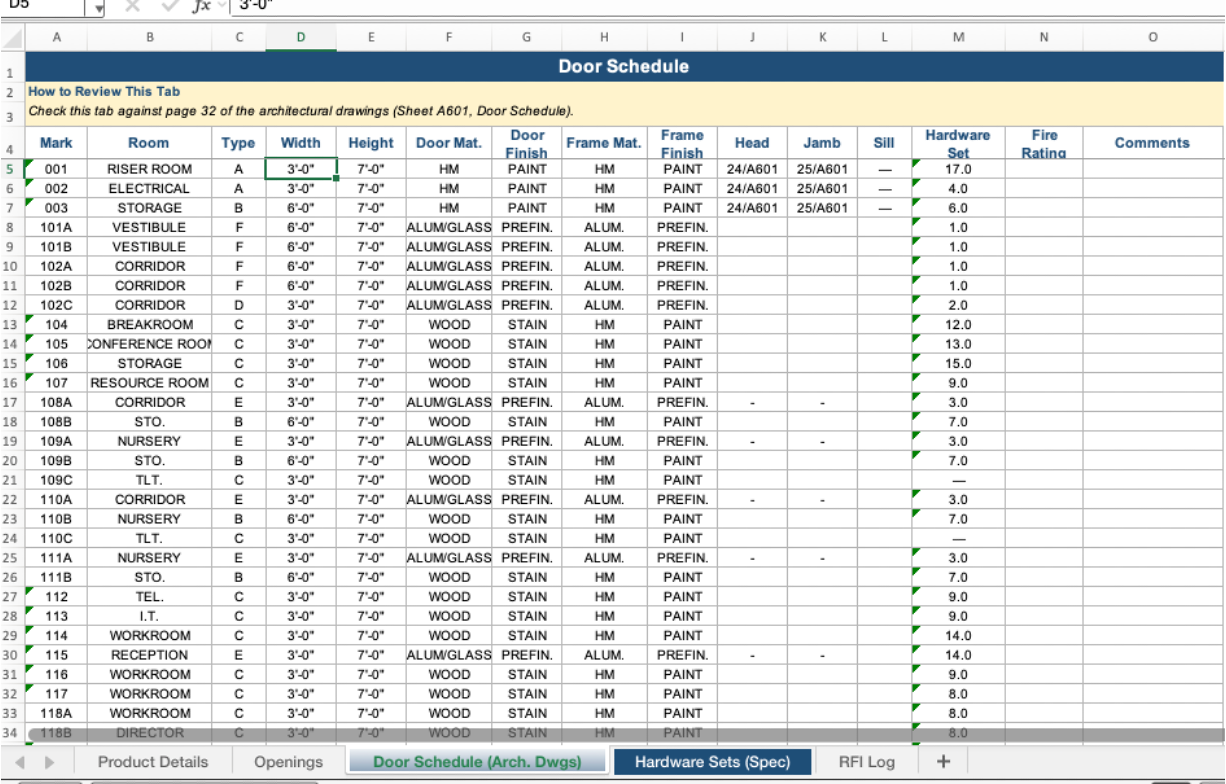Select the ELECTRICAL room cell
The image size is (1226, 784).
[149, 188]
